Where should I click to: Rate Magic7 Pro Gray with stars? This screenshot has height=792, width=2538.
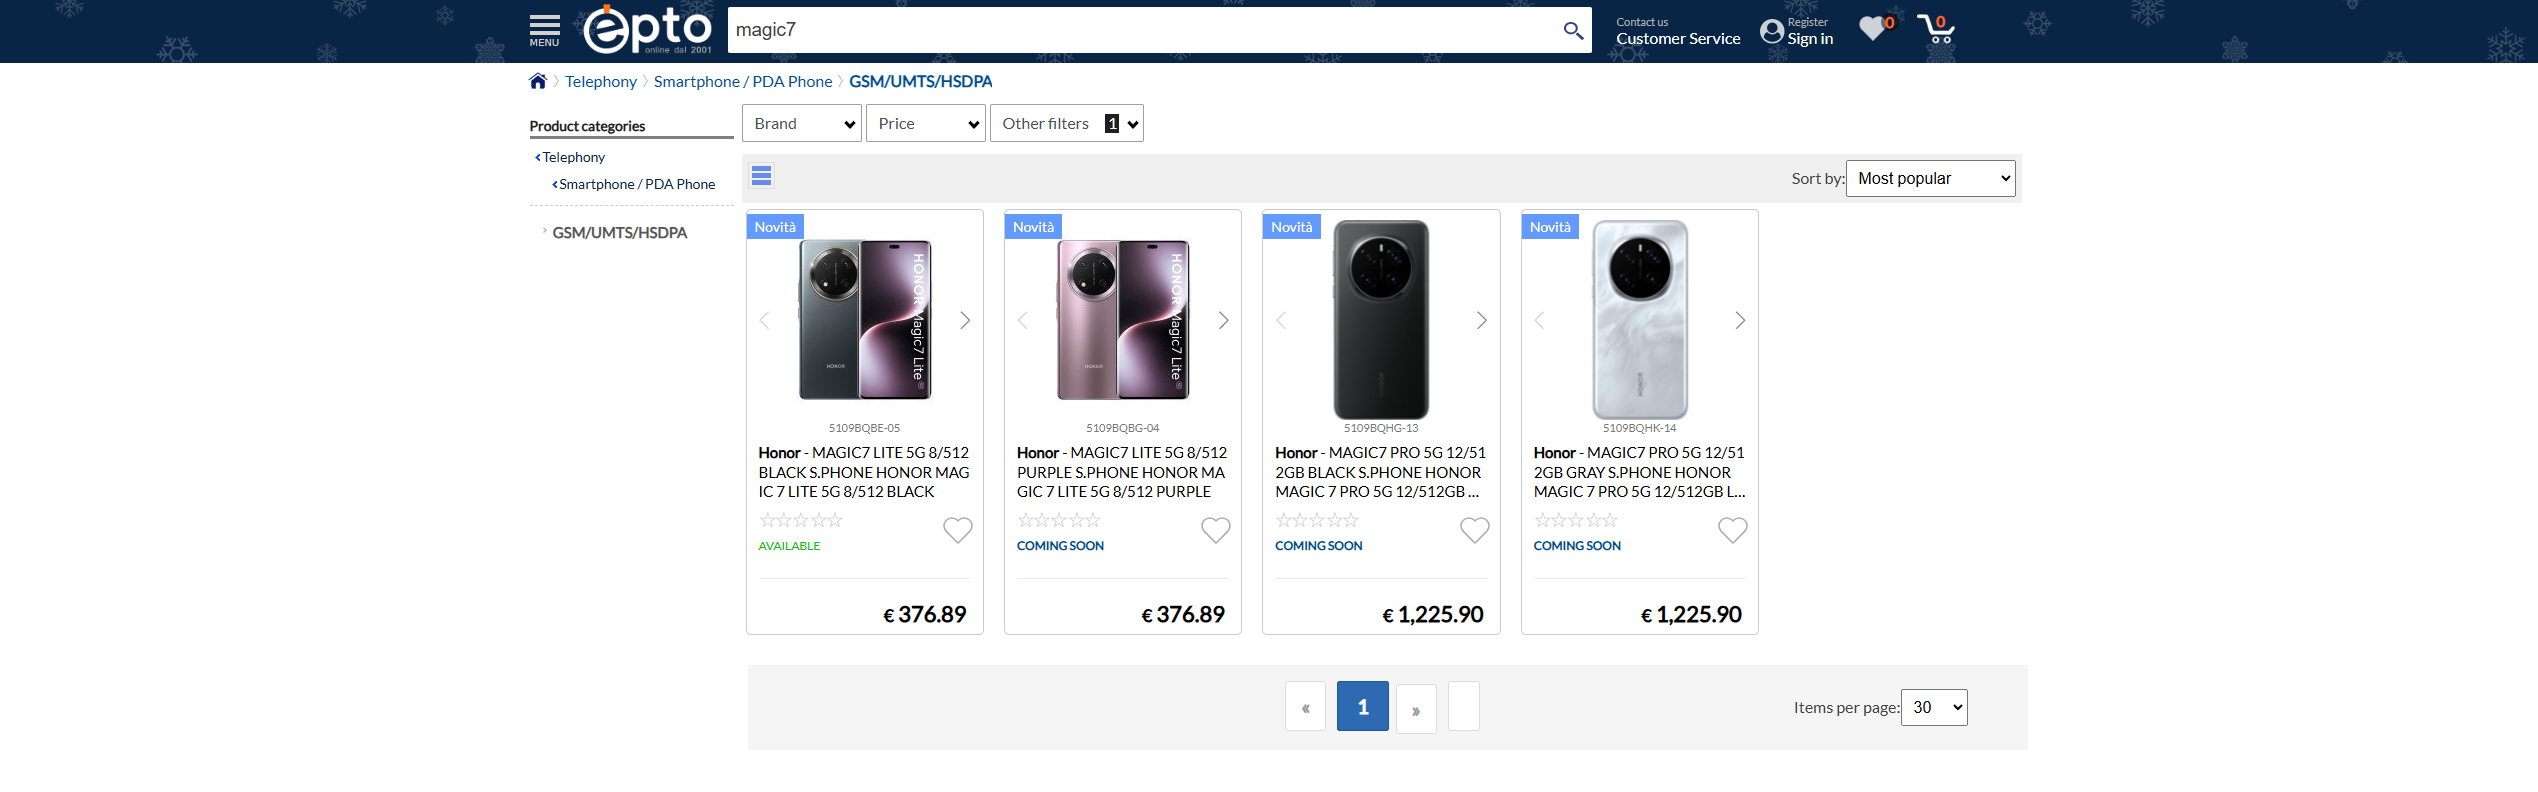pos(1576,520)
